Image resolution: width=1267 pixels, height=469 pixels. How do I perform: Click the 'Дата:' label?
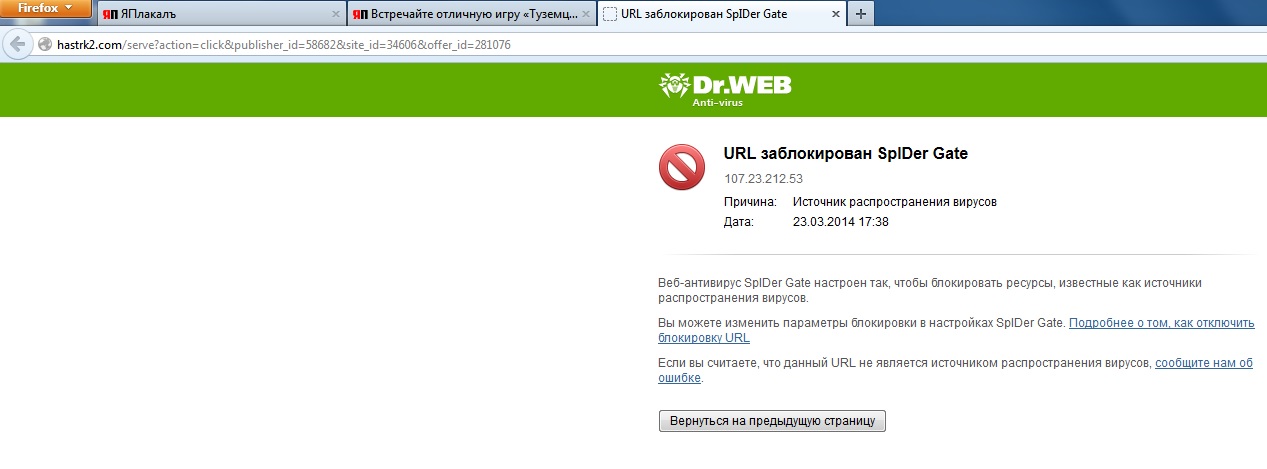point(739,222)
